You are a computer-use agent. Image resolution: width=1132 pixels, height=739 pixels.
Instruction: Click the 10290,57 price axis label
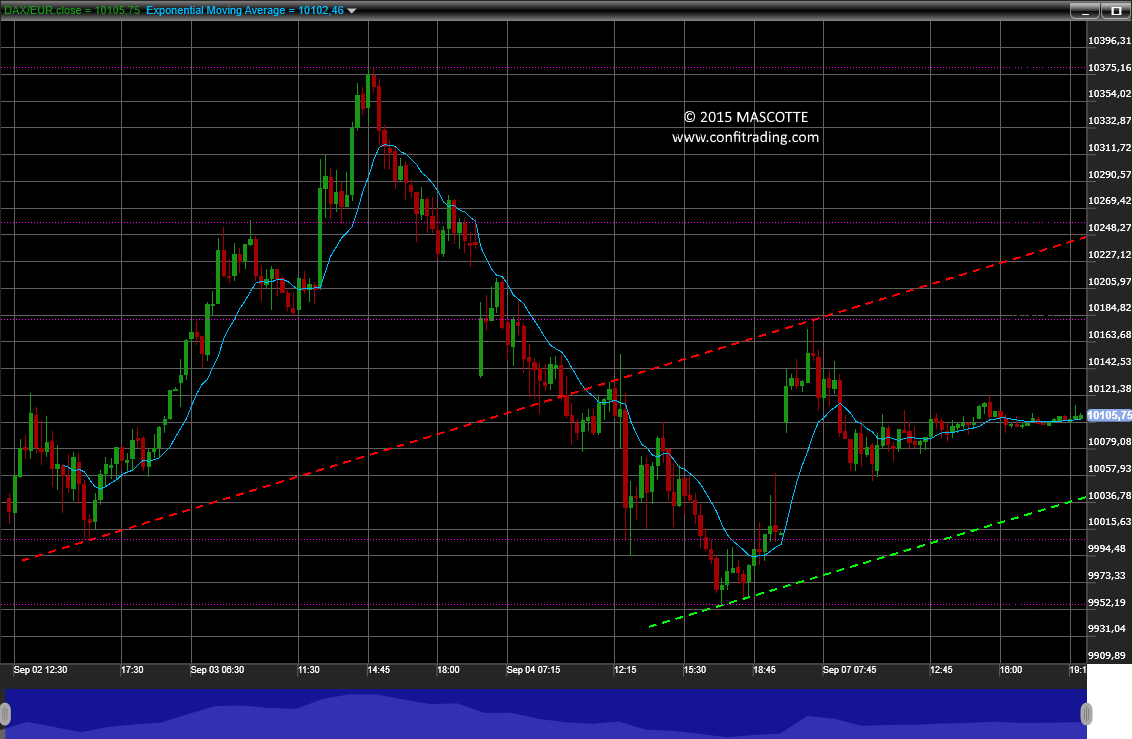pyautogui.click(x=1109, y=174)
